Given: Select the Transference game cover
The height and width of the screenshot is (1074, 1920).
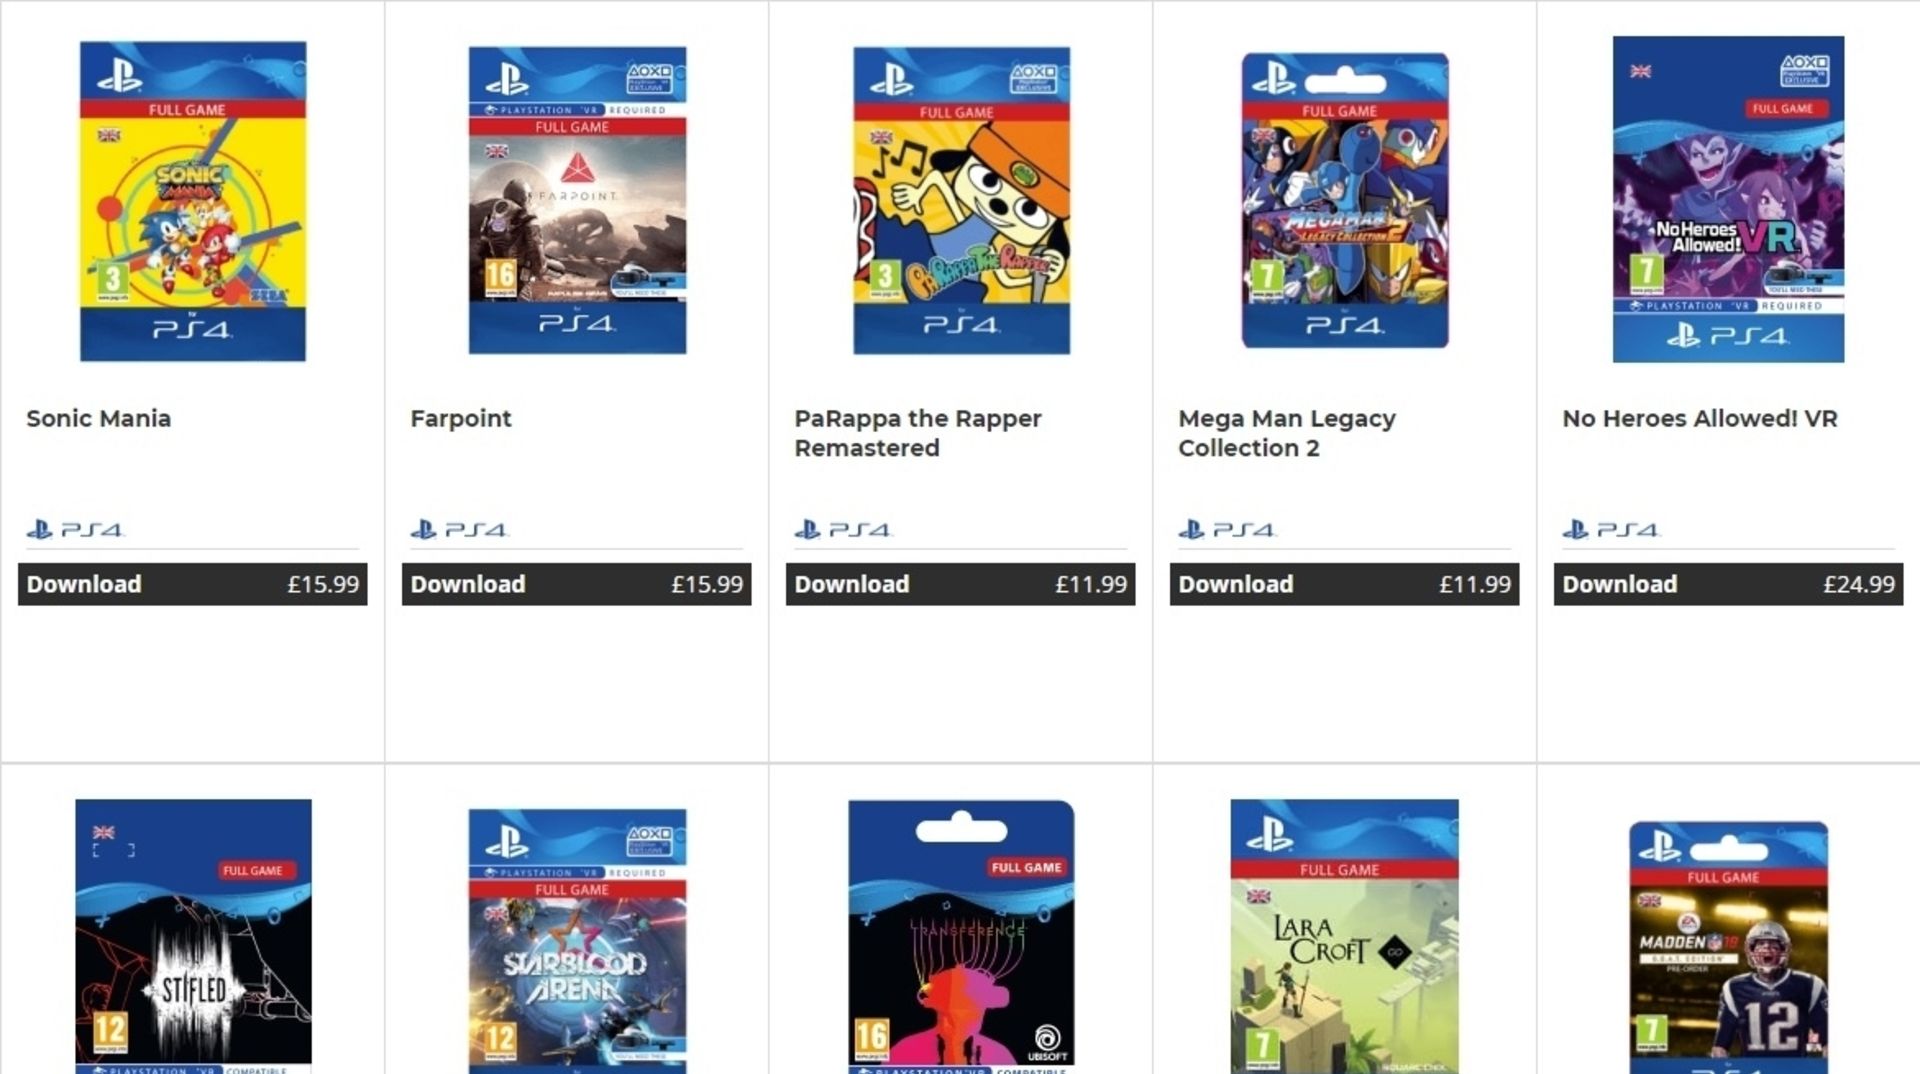Looking at the screenshot, I should 961,935.
